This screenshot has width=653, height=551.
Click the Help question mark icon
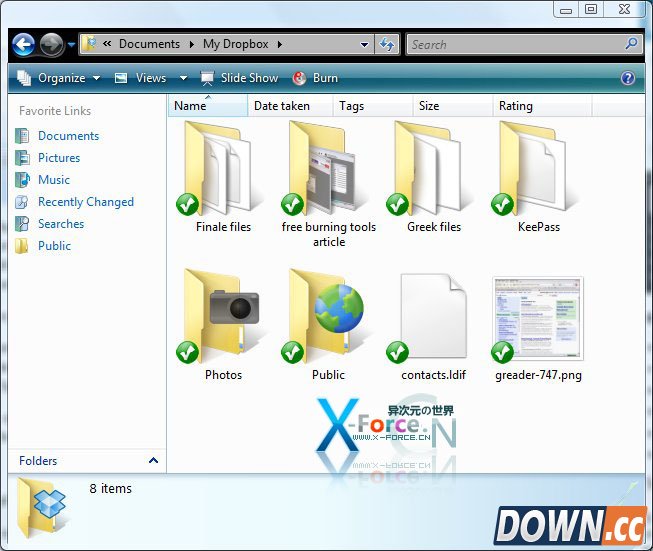pyautogui.click(x=628, y=78)
